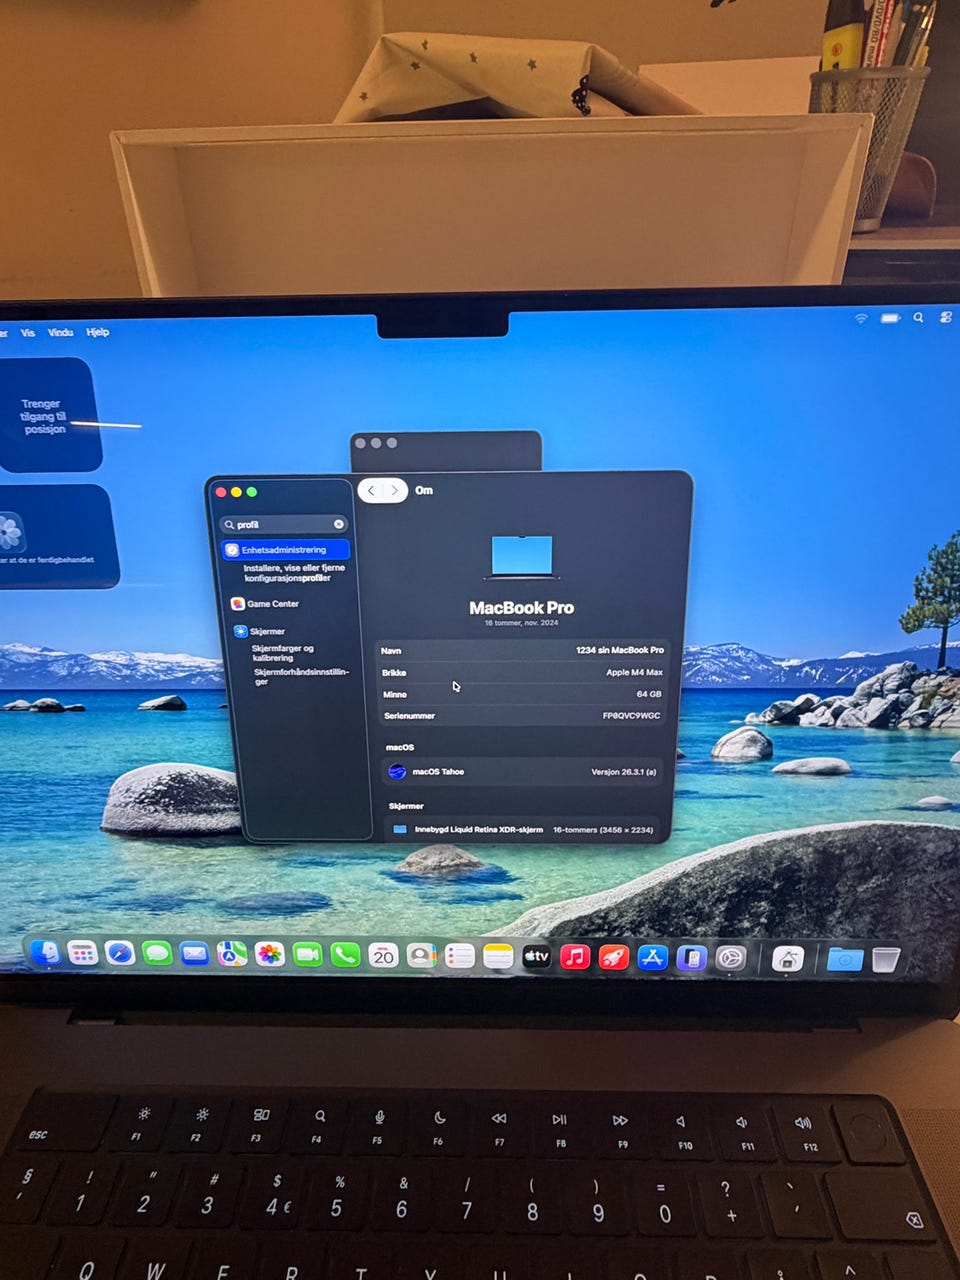This screenshot has width=960, height=1280.
Task: Click the 'Innebygd Liquid Retina XDR-skjerm' row
Action: (x=522, y=830)
